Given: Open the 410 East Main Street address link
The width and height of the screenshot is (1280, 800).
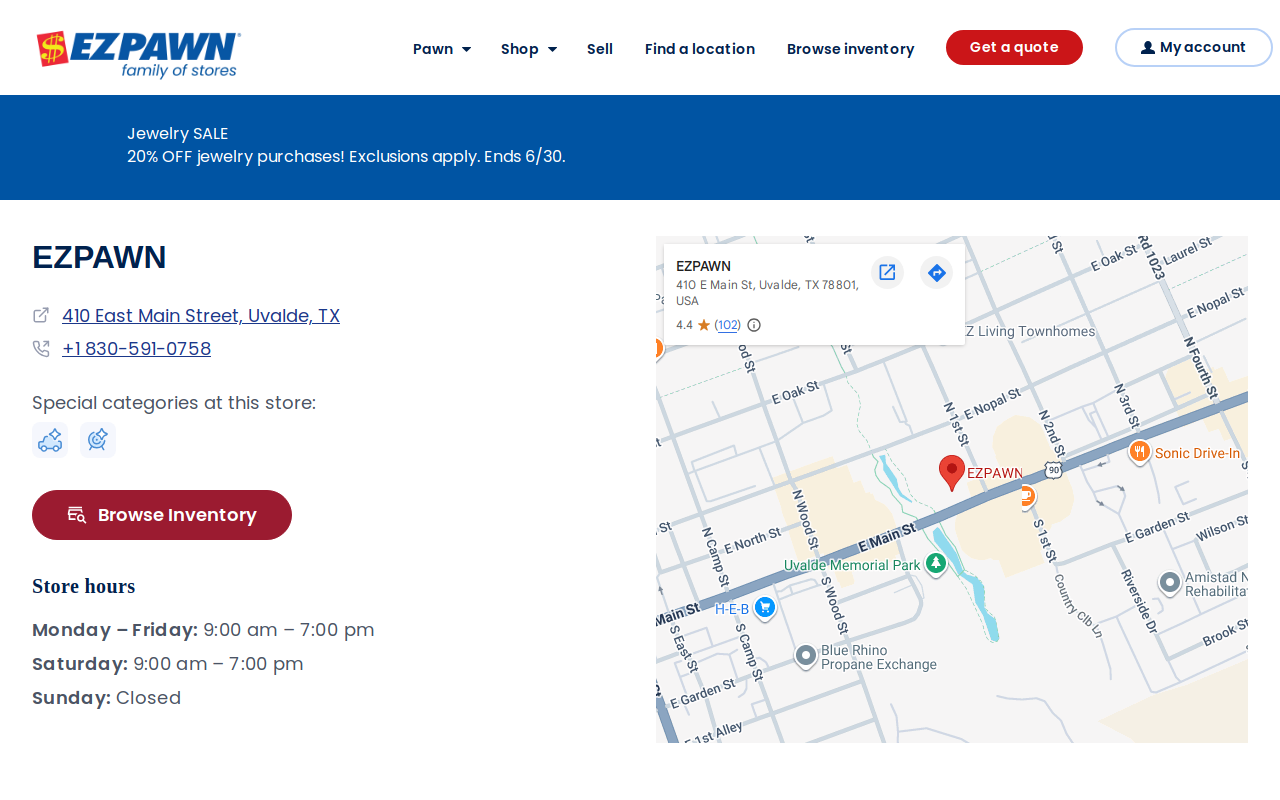Looking at the screenshot, I should pos(201,316).
